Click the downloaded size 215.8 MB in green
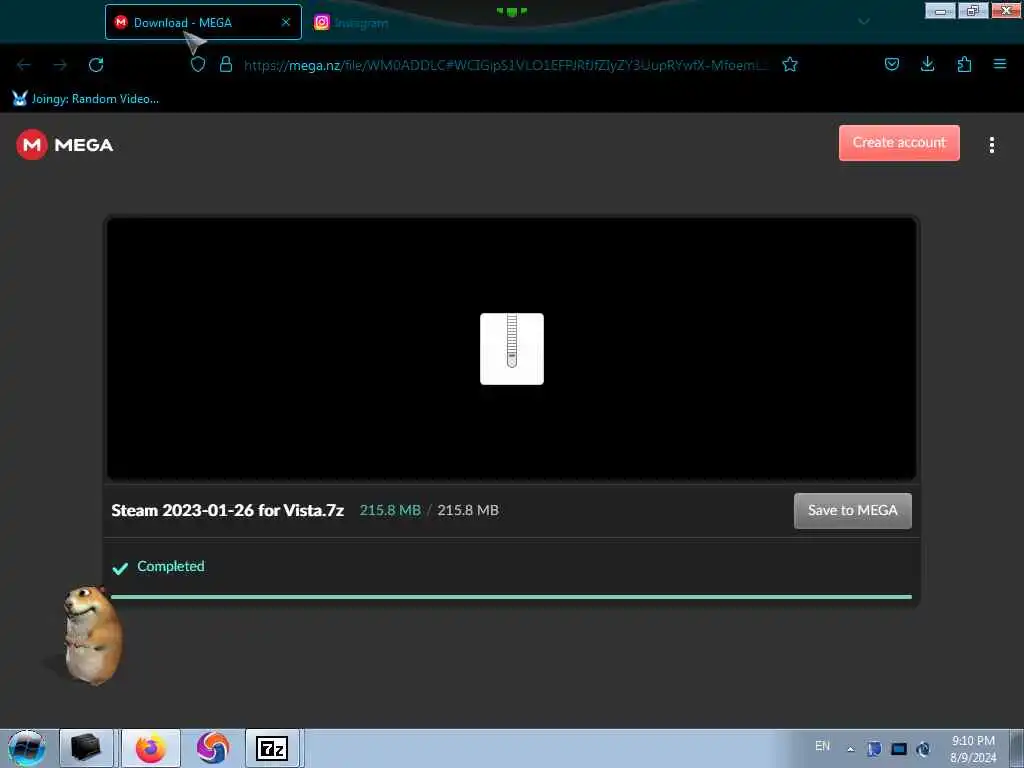Viewport: 1024px width, 768px height. (390, 510)
